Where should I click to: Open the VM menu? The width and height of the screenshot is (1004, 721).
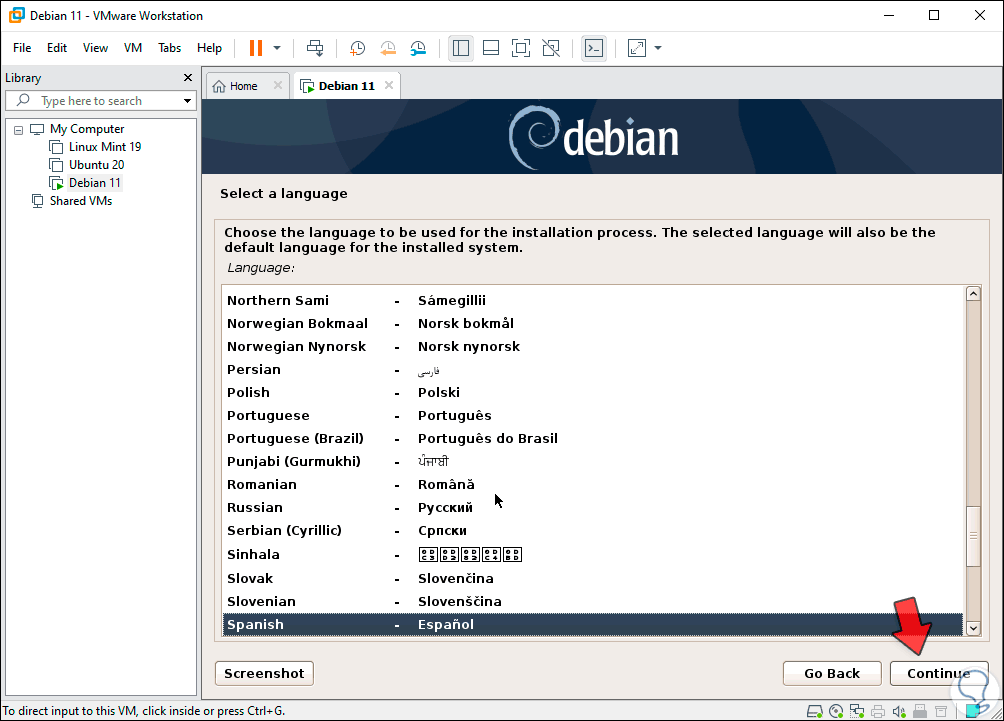click(133, 48)
